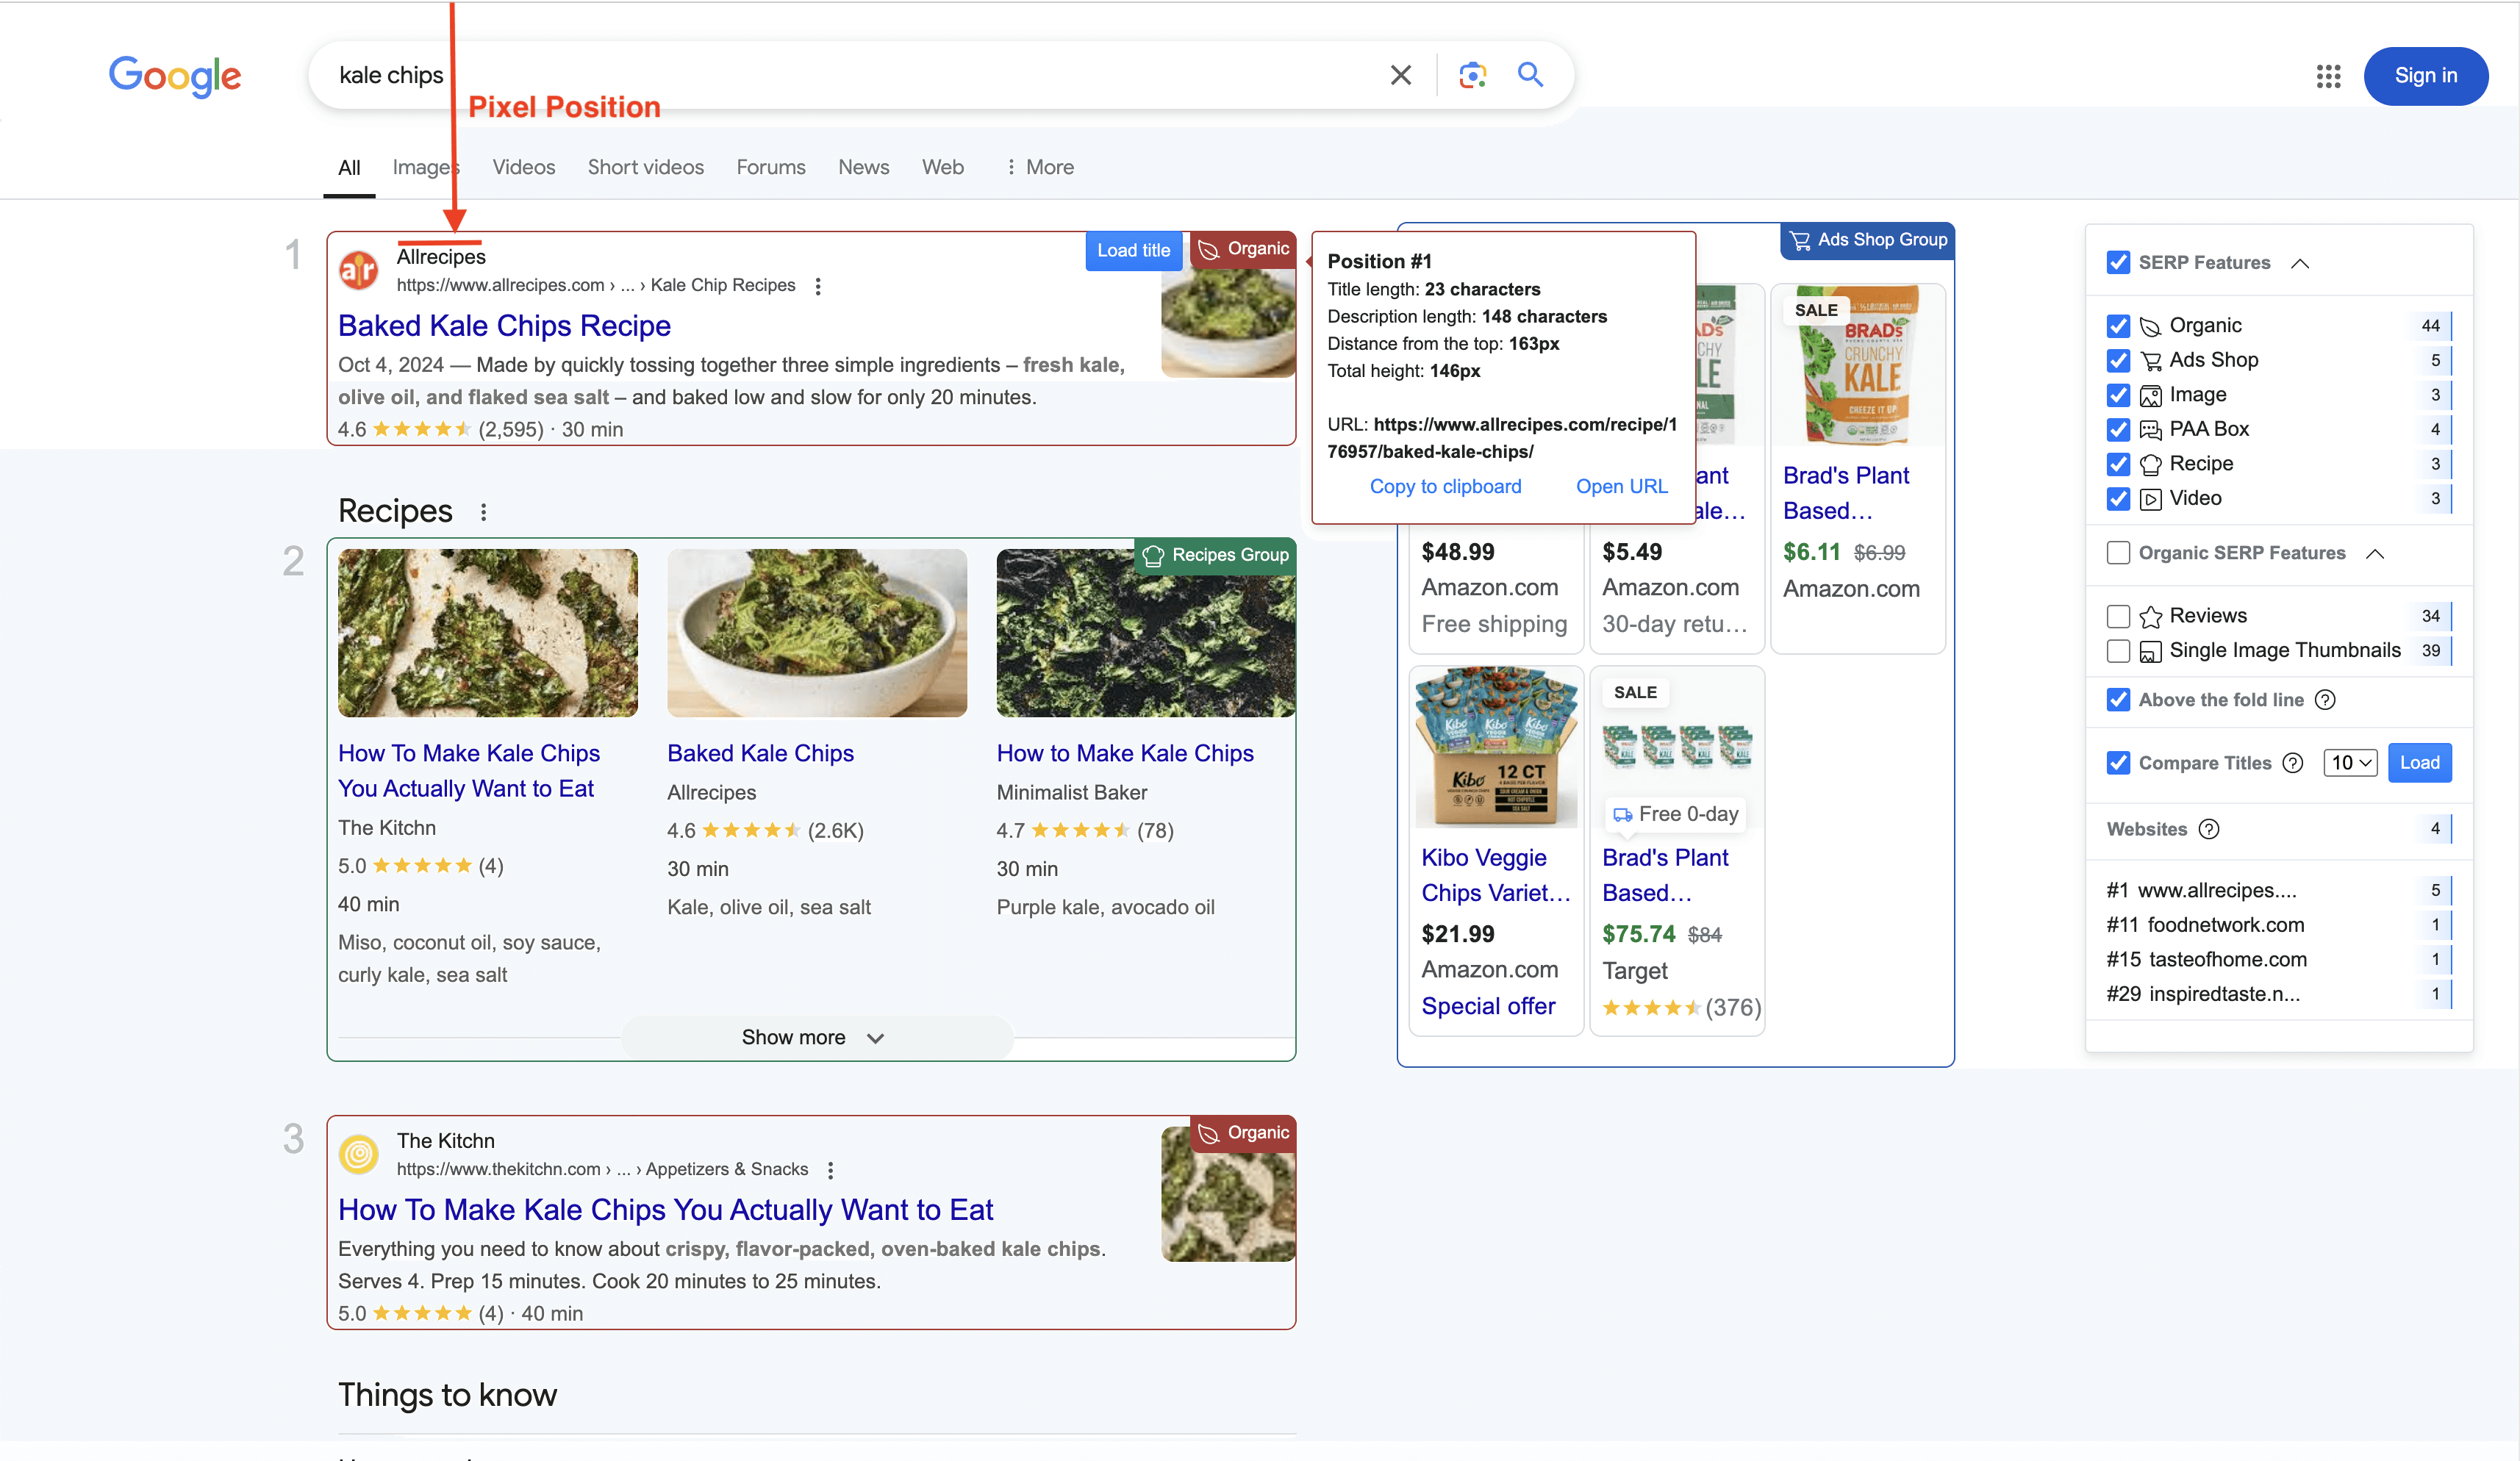Click the Reviews star icon in sidebar

[x=2150, y=617]
